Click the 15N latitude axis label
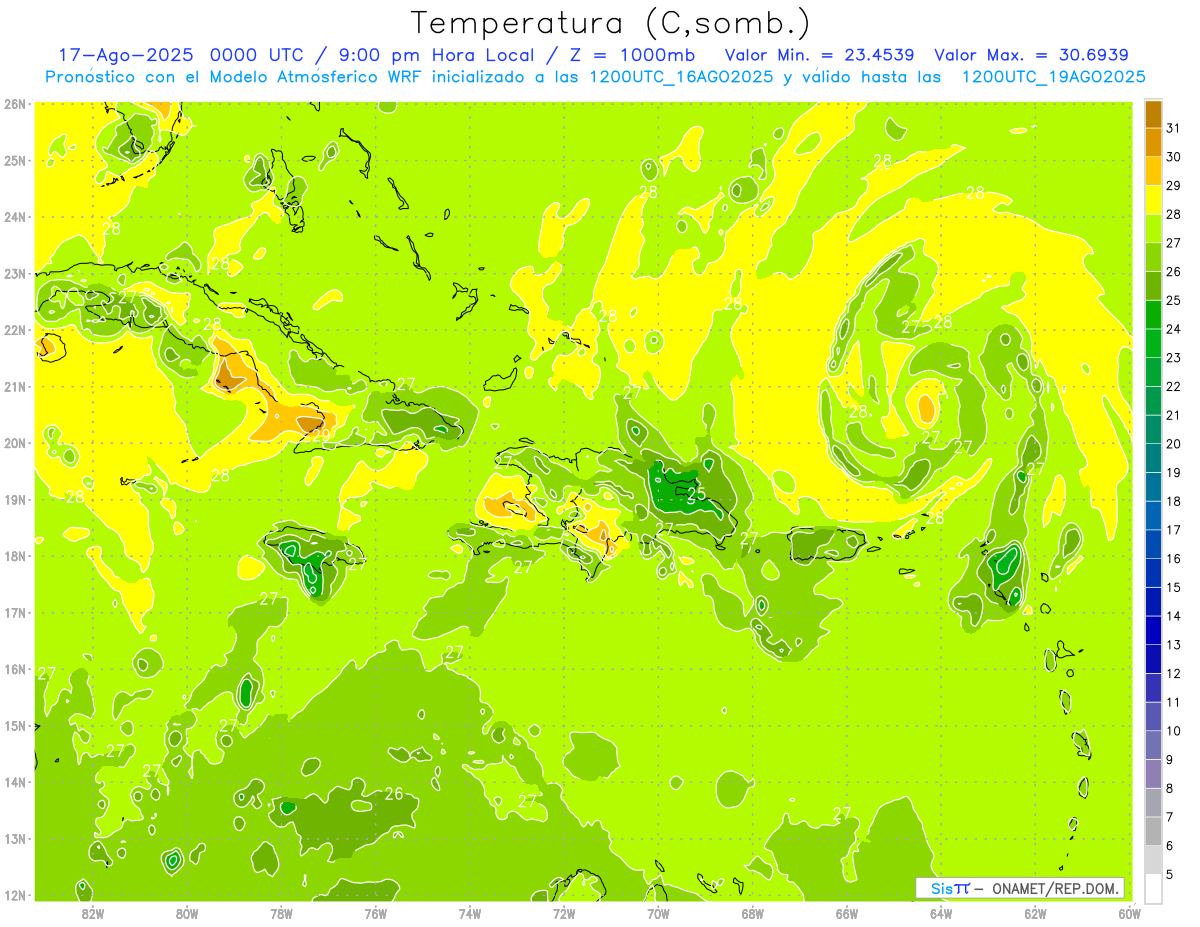 pos(15,726)
